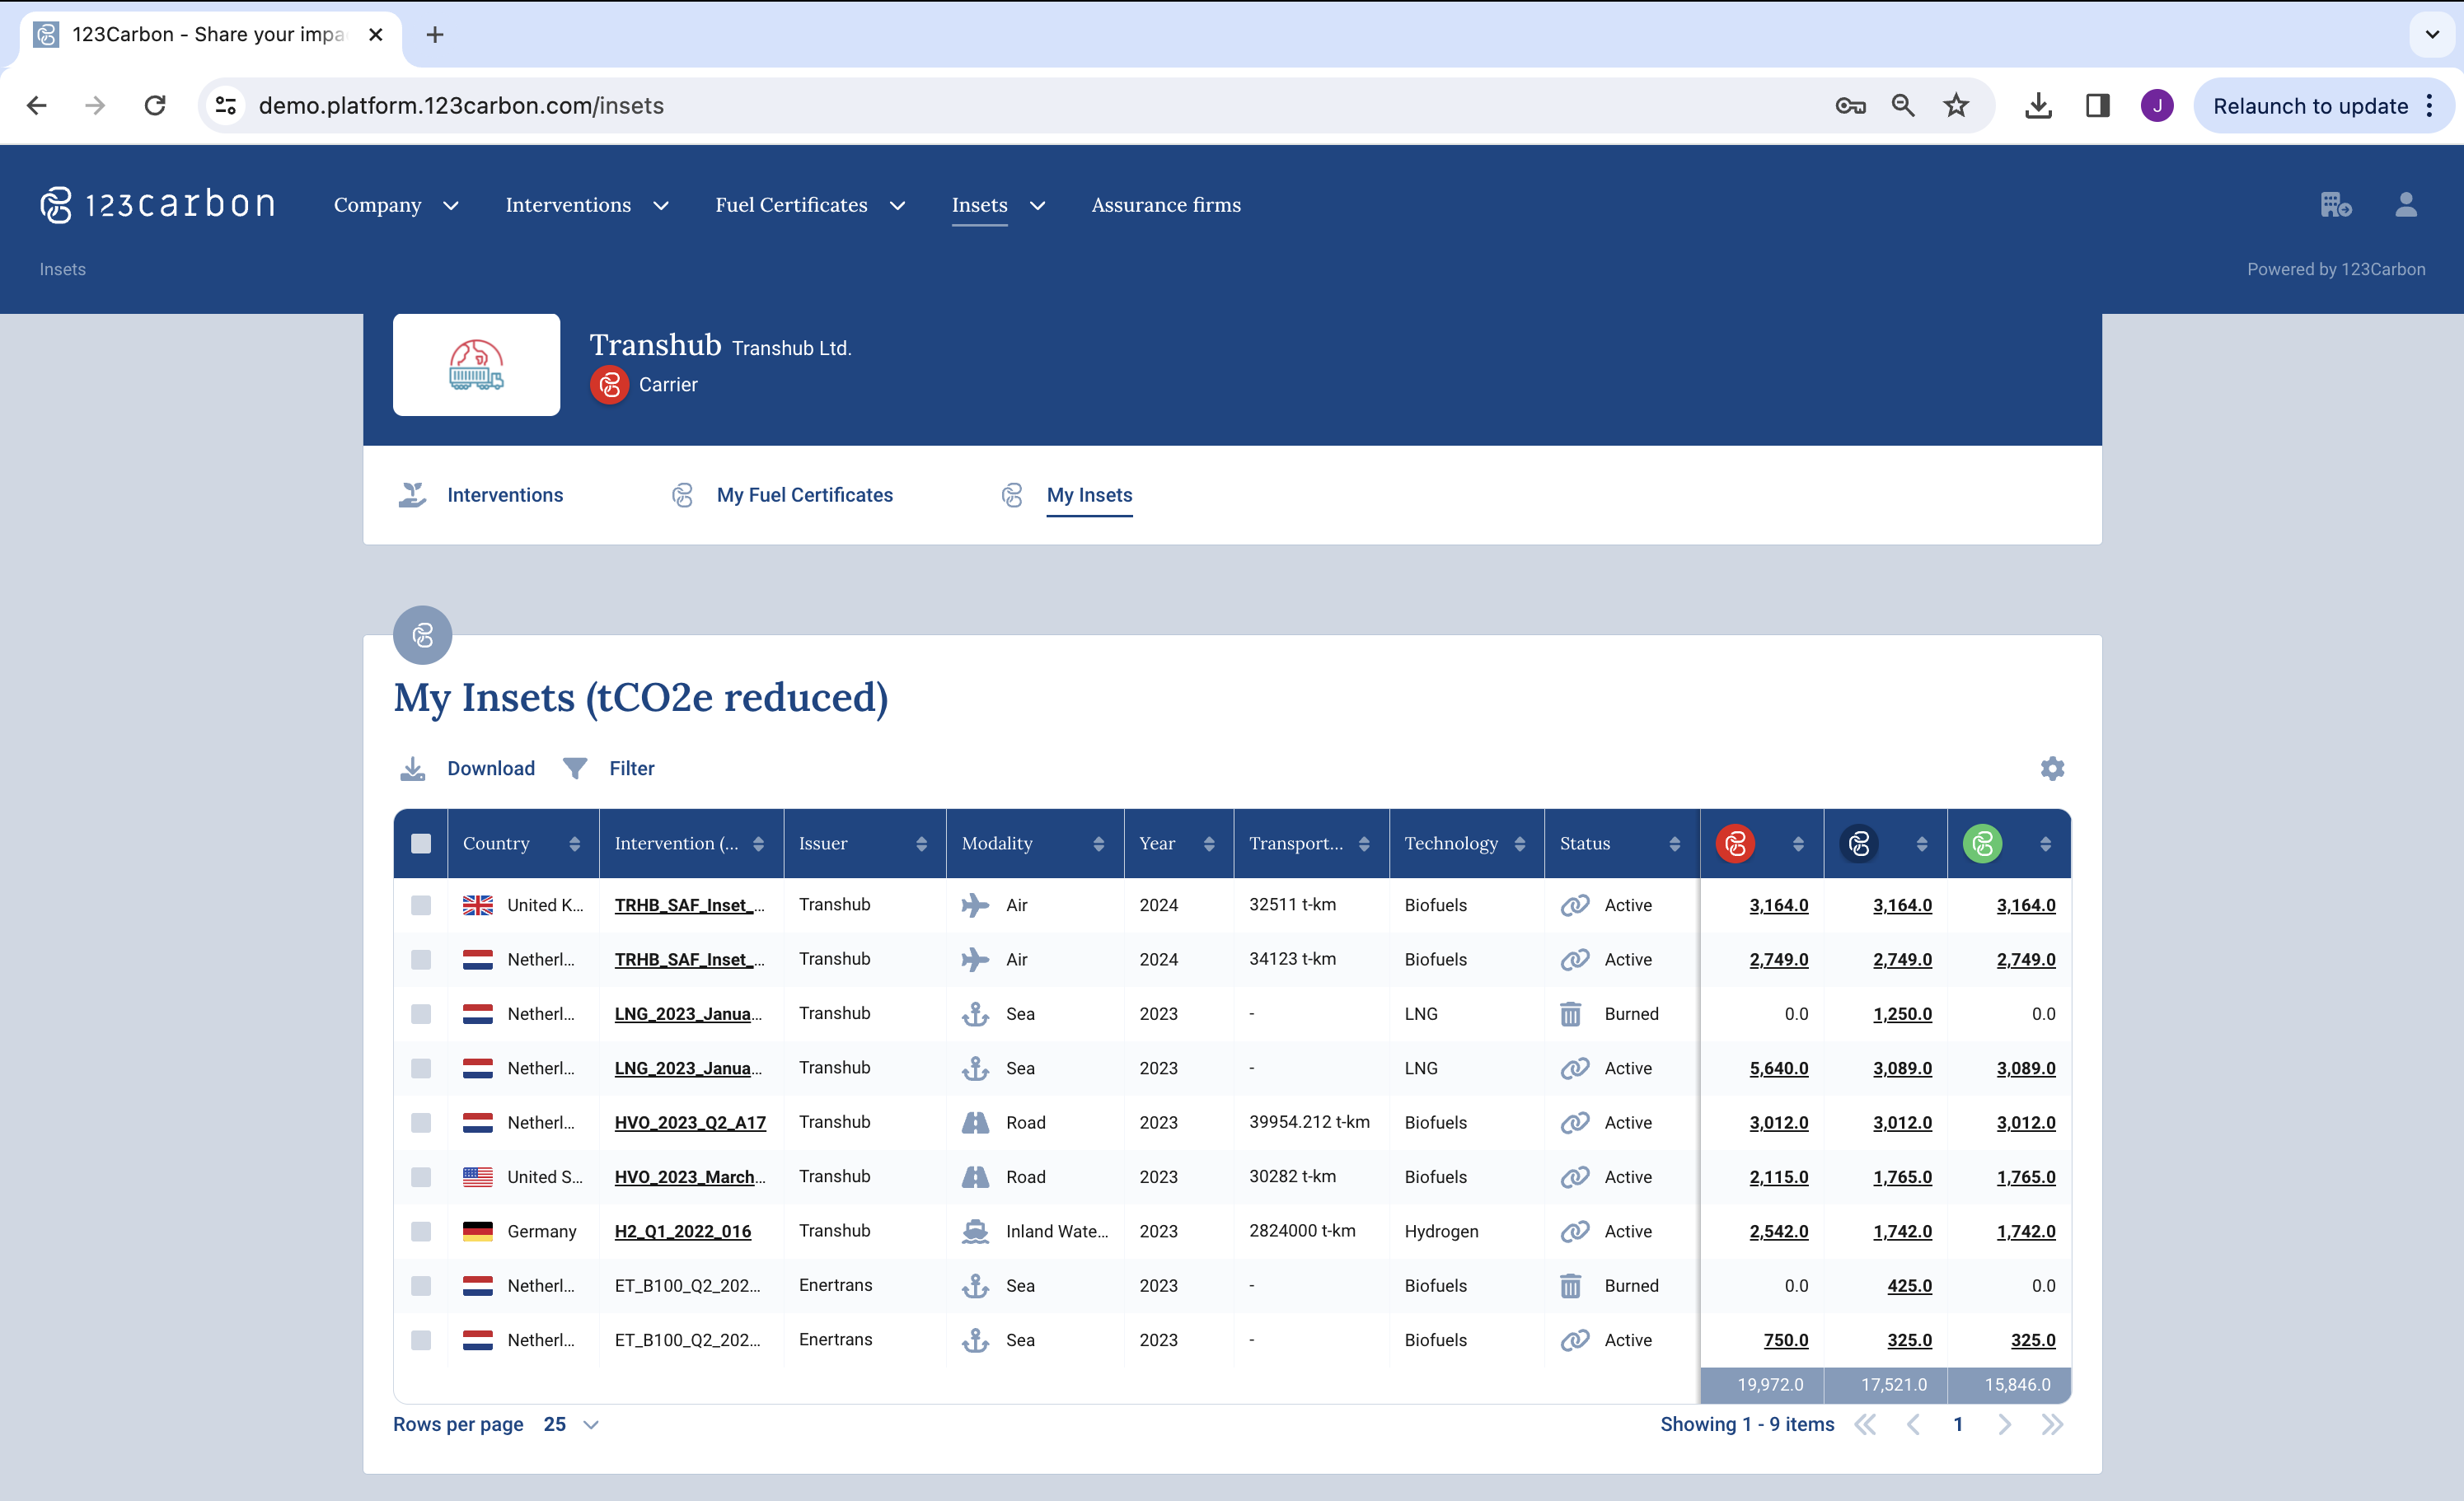The width and height of the screenshot is (2464, 1501).
Task: Click the 5,640.0 value link
Action: click(x=1778, y=1068)
